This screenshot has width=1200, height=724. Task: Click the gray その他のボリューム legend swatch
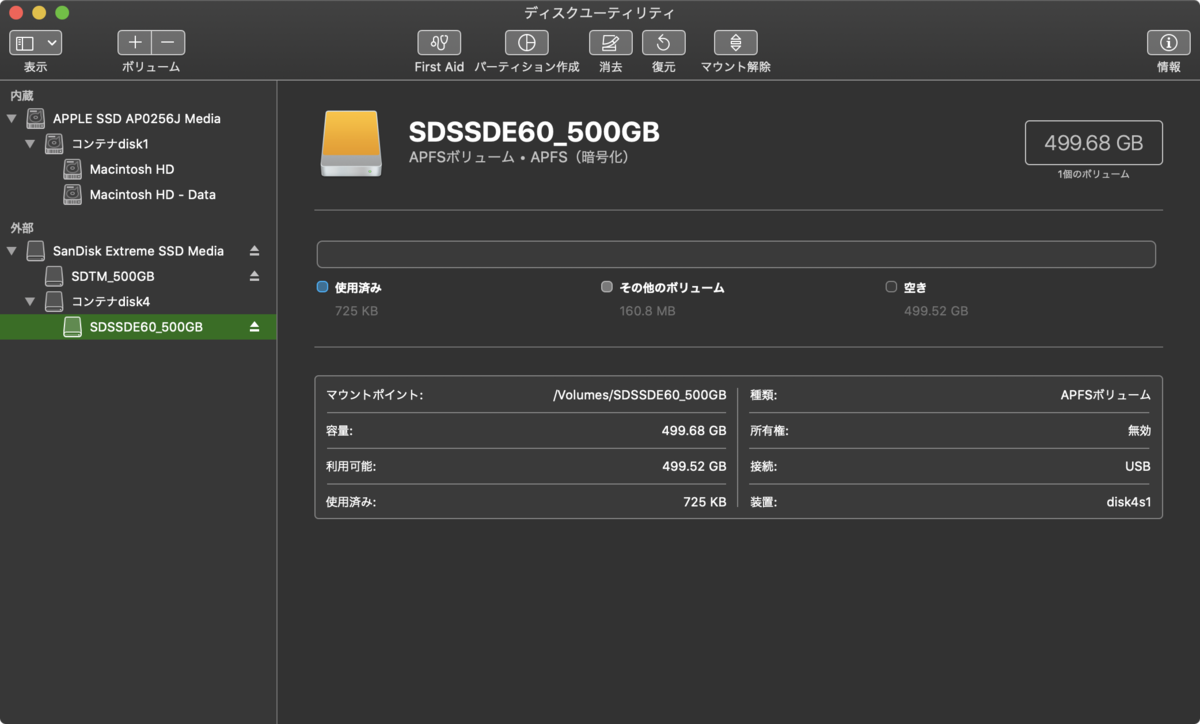coord(607,287)
